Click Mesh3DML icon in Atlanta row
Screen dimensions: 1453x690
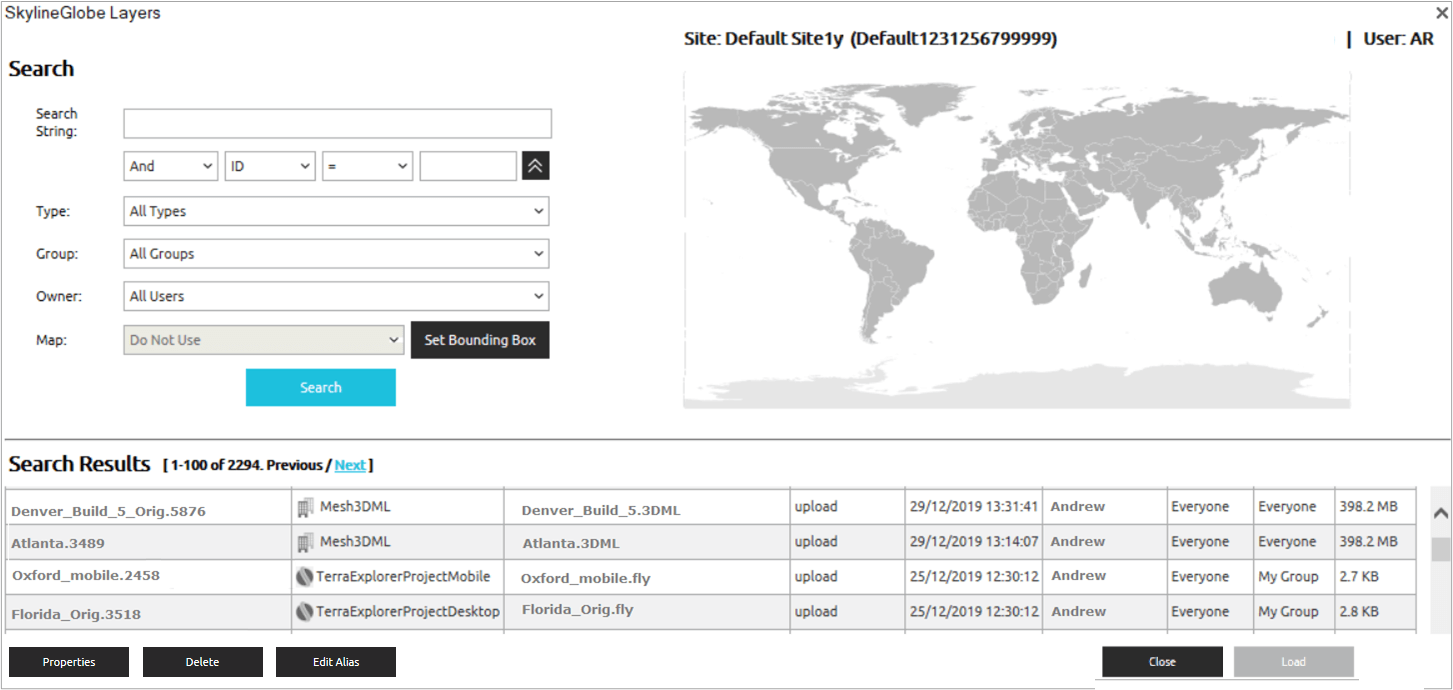pyautogui.click(x=306, y=542)
